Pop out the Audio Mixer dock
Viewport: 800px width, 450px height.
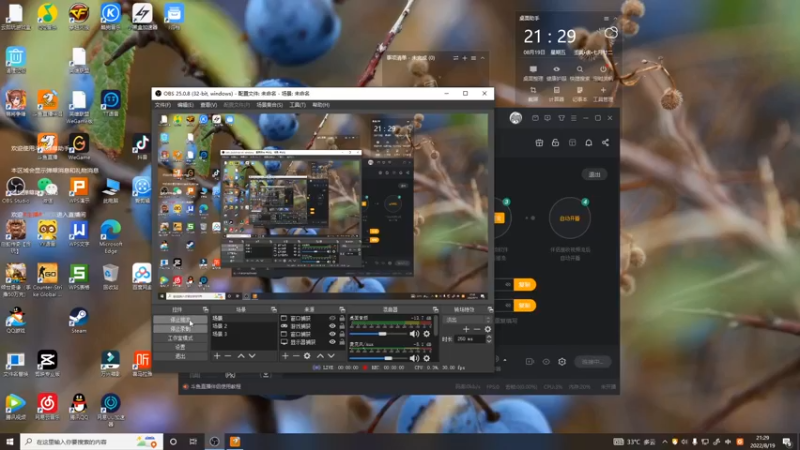pyautogui.click(x=435, y=309)
